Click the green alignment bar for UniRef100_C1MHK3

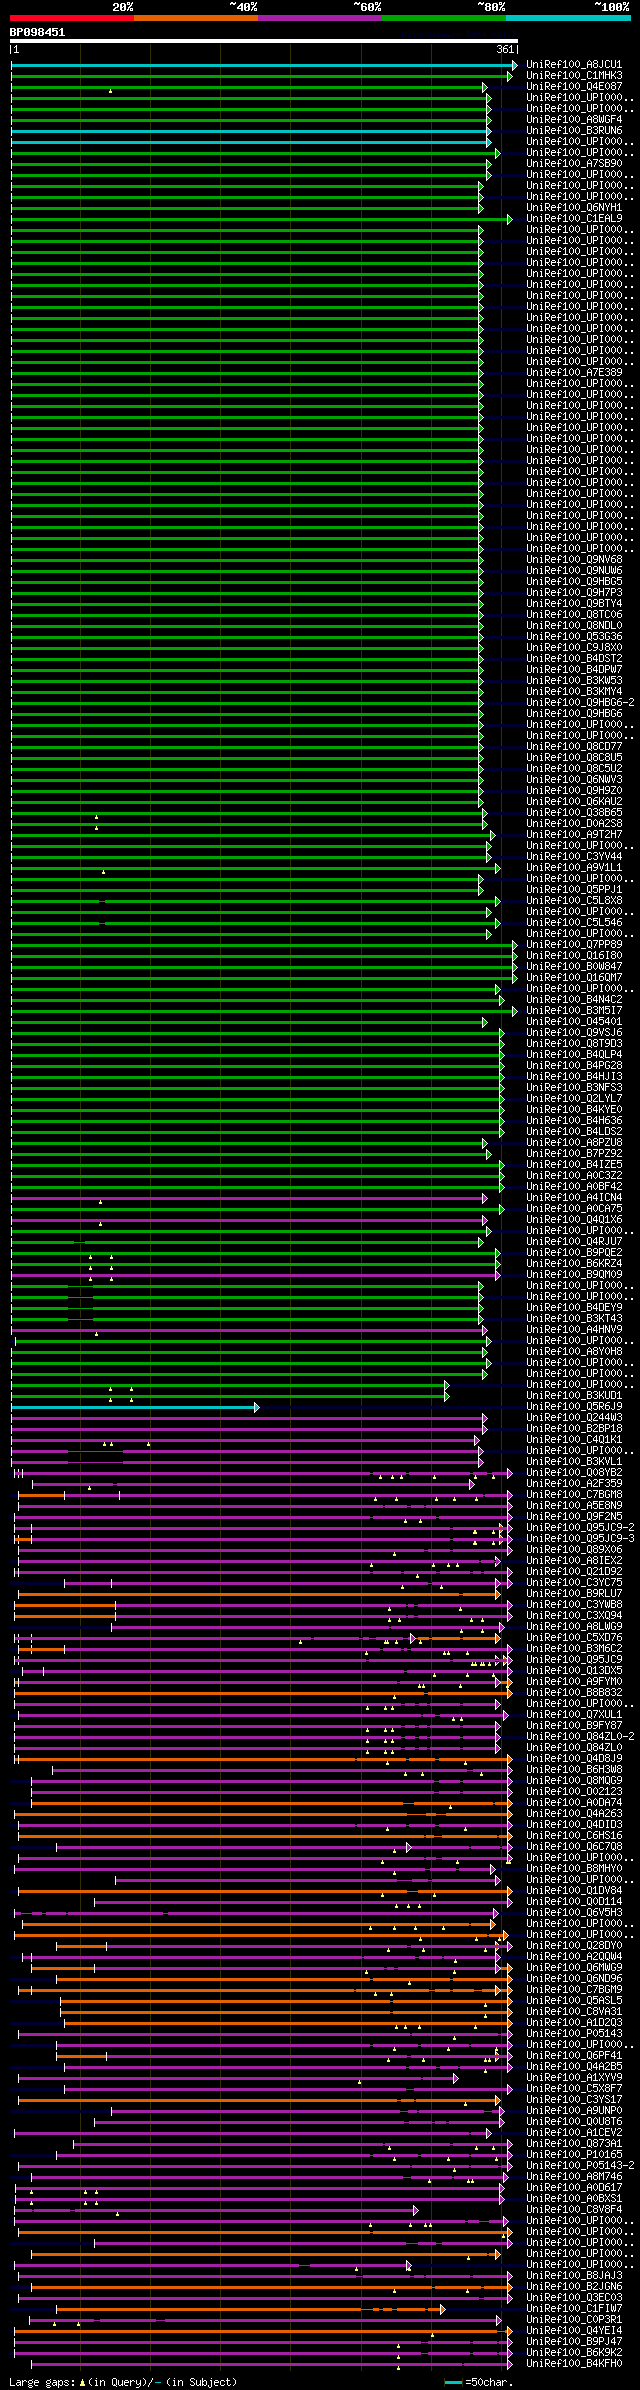[260, 76]
